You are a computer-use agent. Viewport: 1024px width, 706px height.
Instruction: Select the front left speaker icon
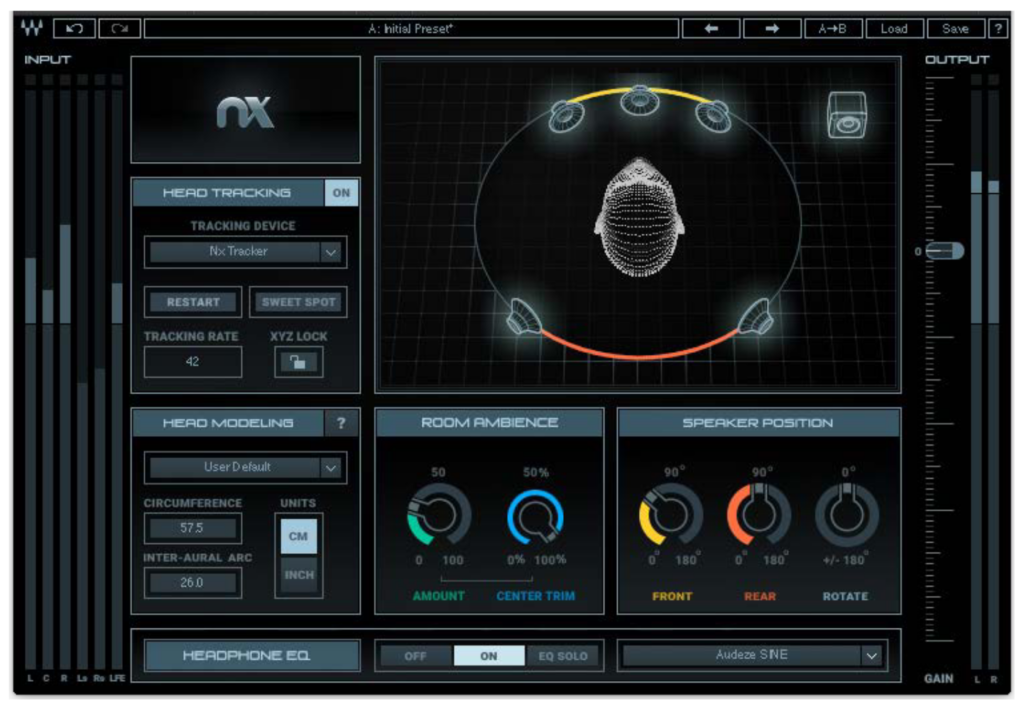566,116
